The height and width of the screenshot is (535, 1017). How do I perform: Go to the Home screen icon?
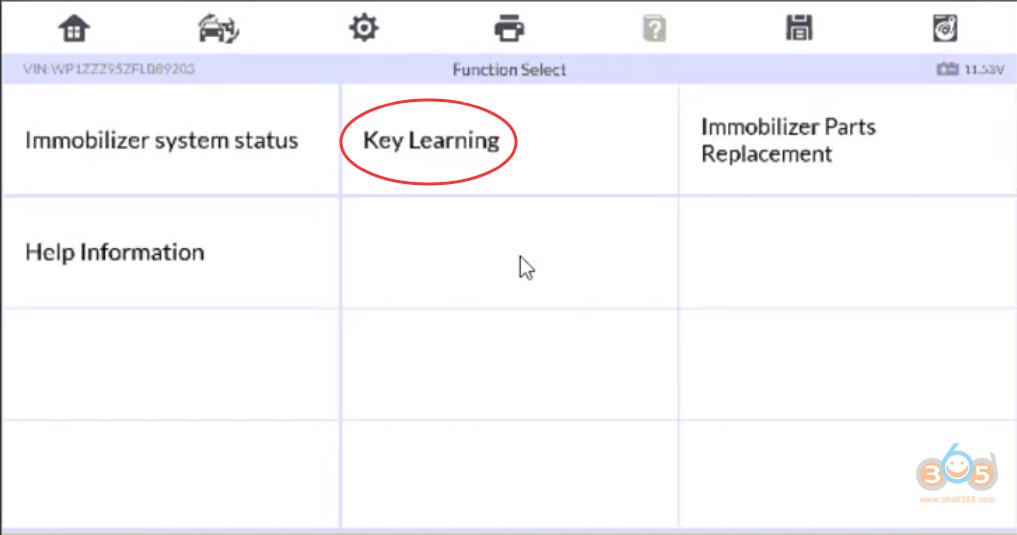[74, 29]
